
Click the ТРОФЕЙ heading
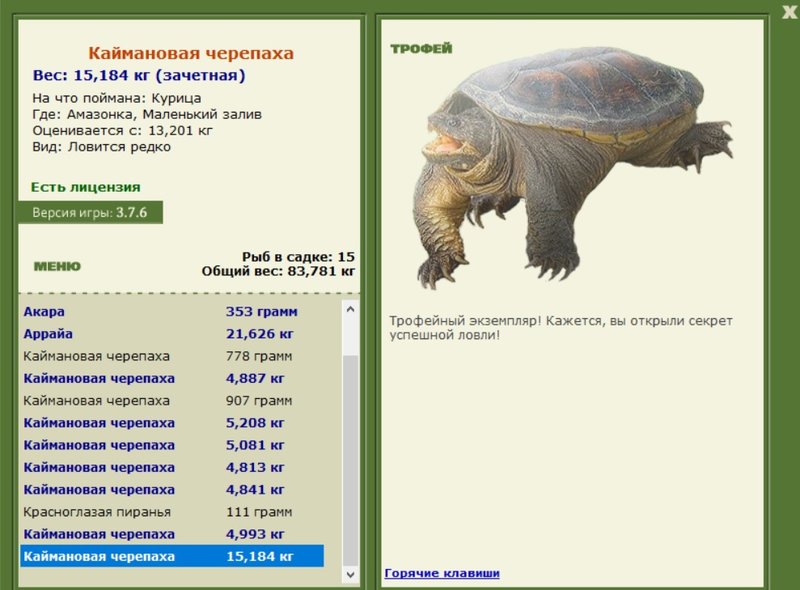tap(421, 49)
